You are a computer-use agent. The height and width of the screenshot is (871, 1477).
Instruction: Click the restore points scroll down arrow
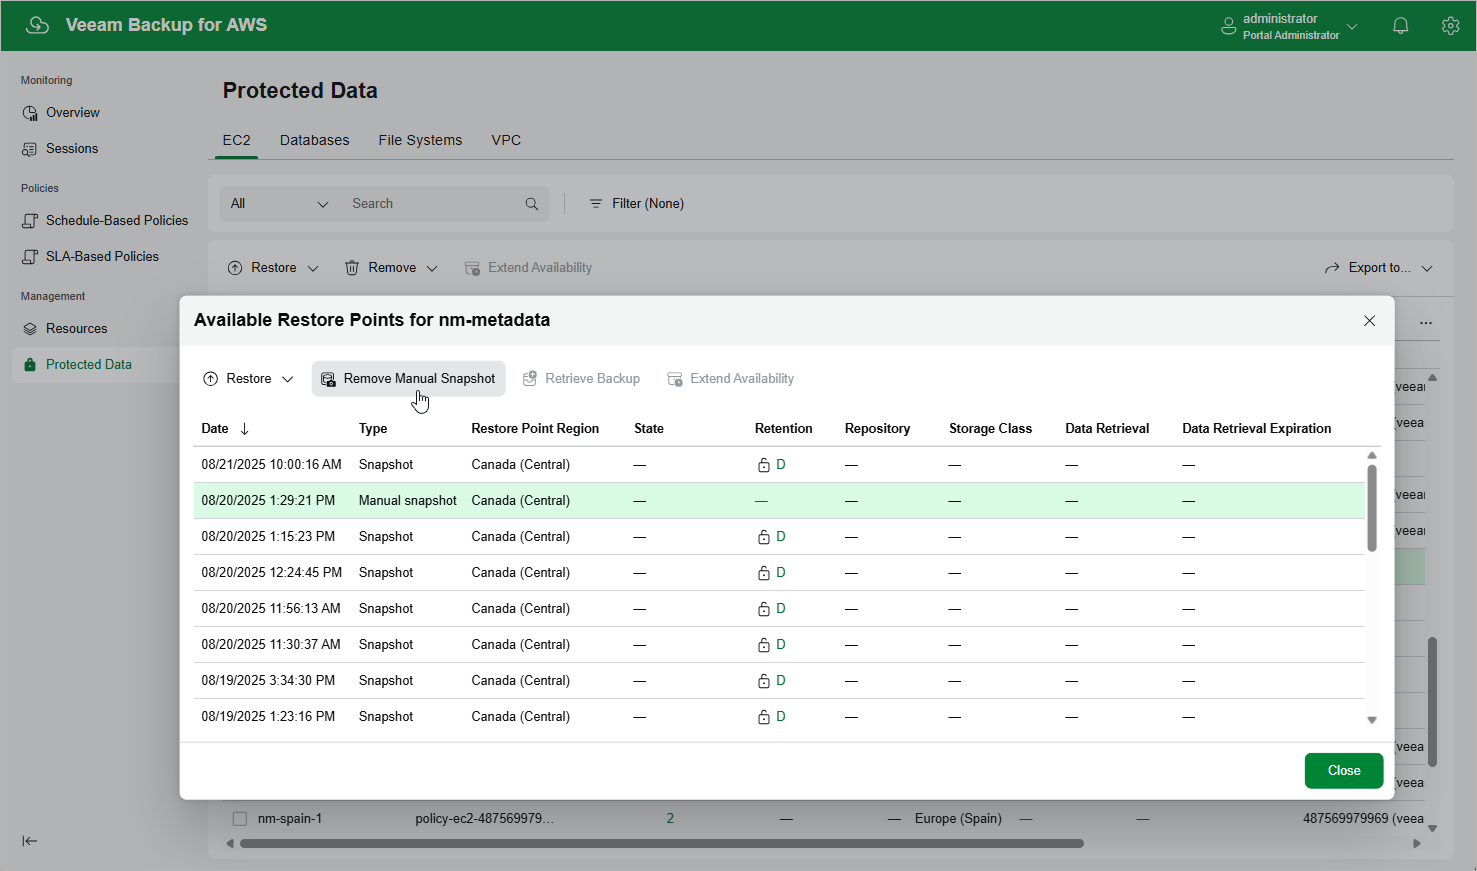[1372, 720]
